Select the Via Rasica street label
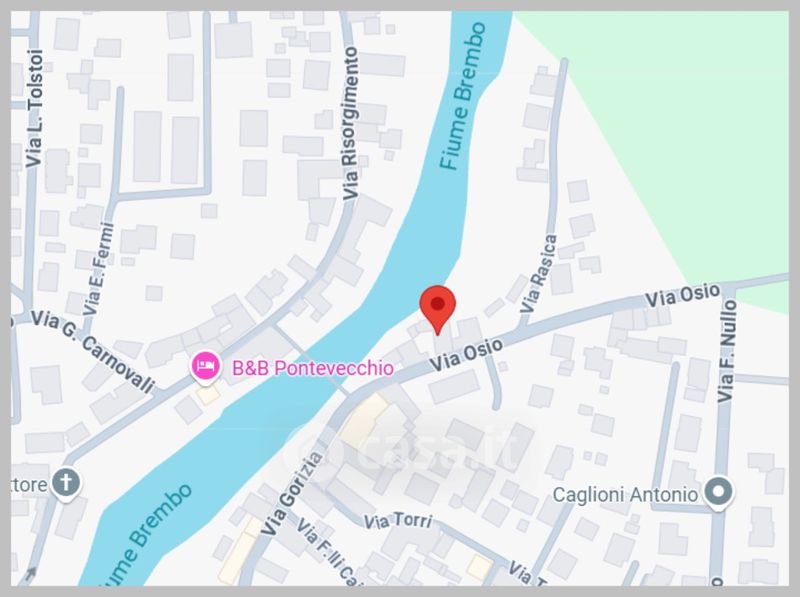Screen dimensions: 800x597 (538, 273)
